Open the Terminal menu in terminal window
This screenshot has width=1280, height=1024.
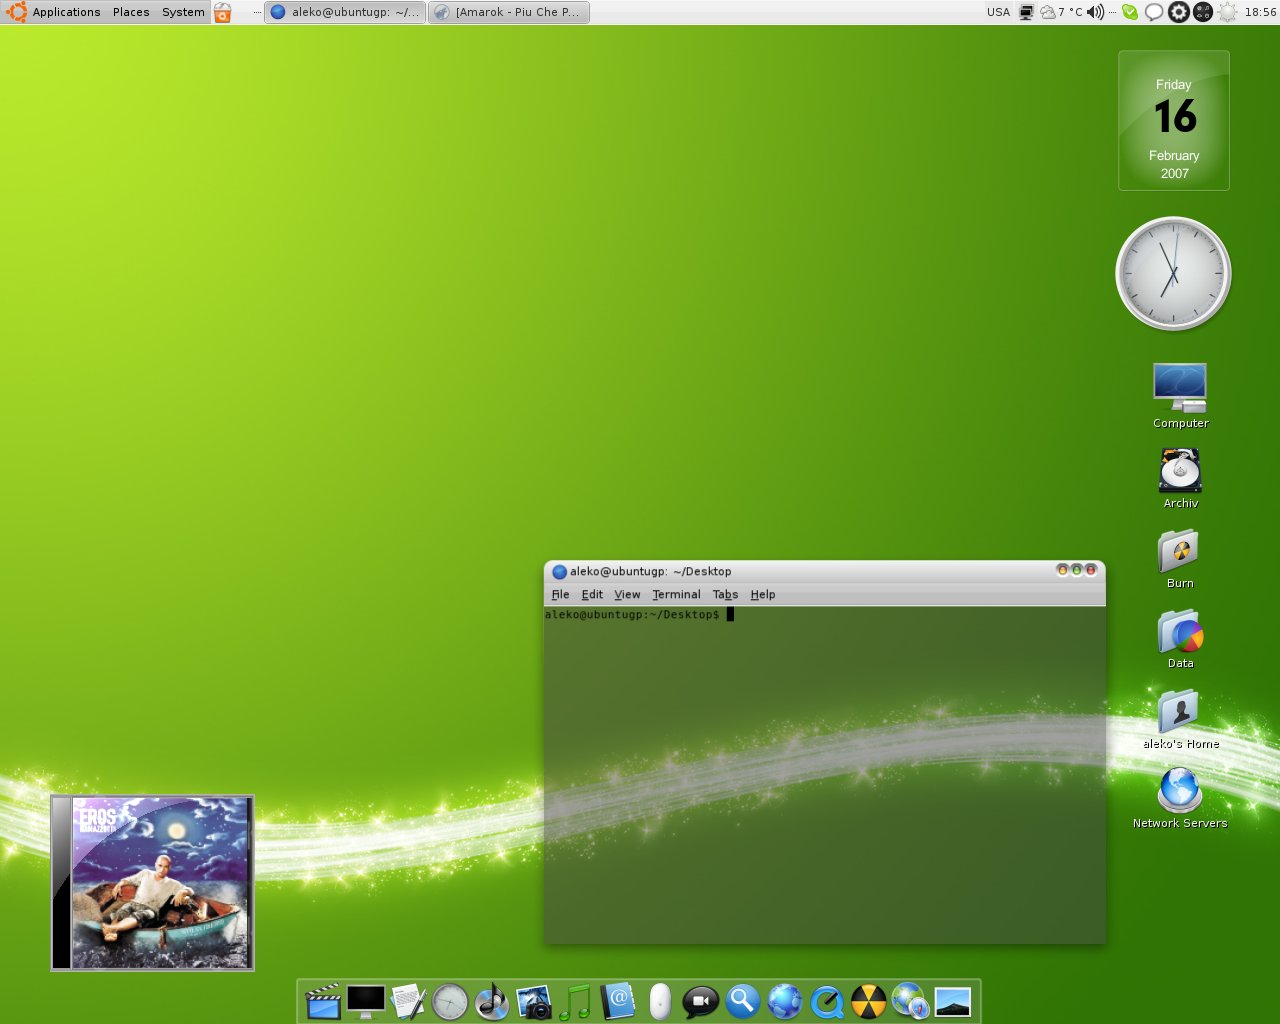[x=676, y=594]
